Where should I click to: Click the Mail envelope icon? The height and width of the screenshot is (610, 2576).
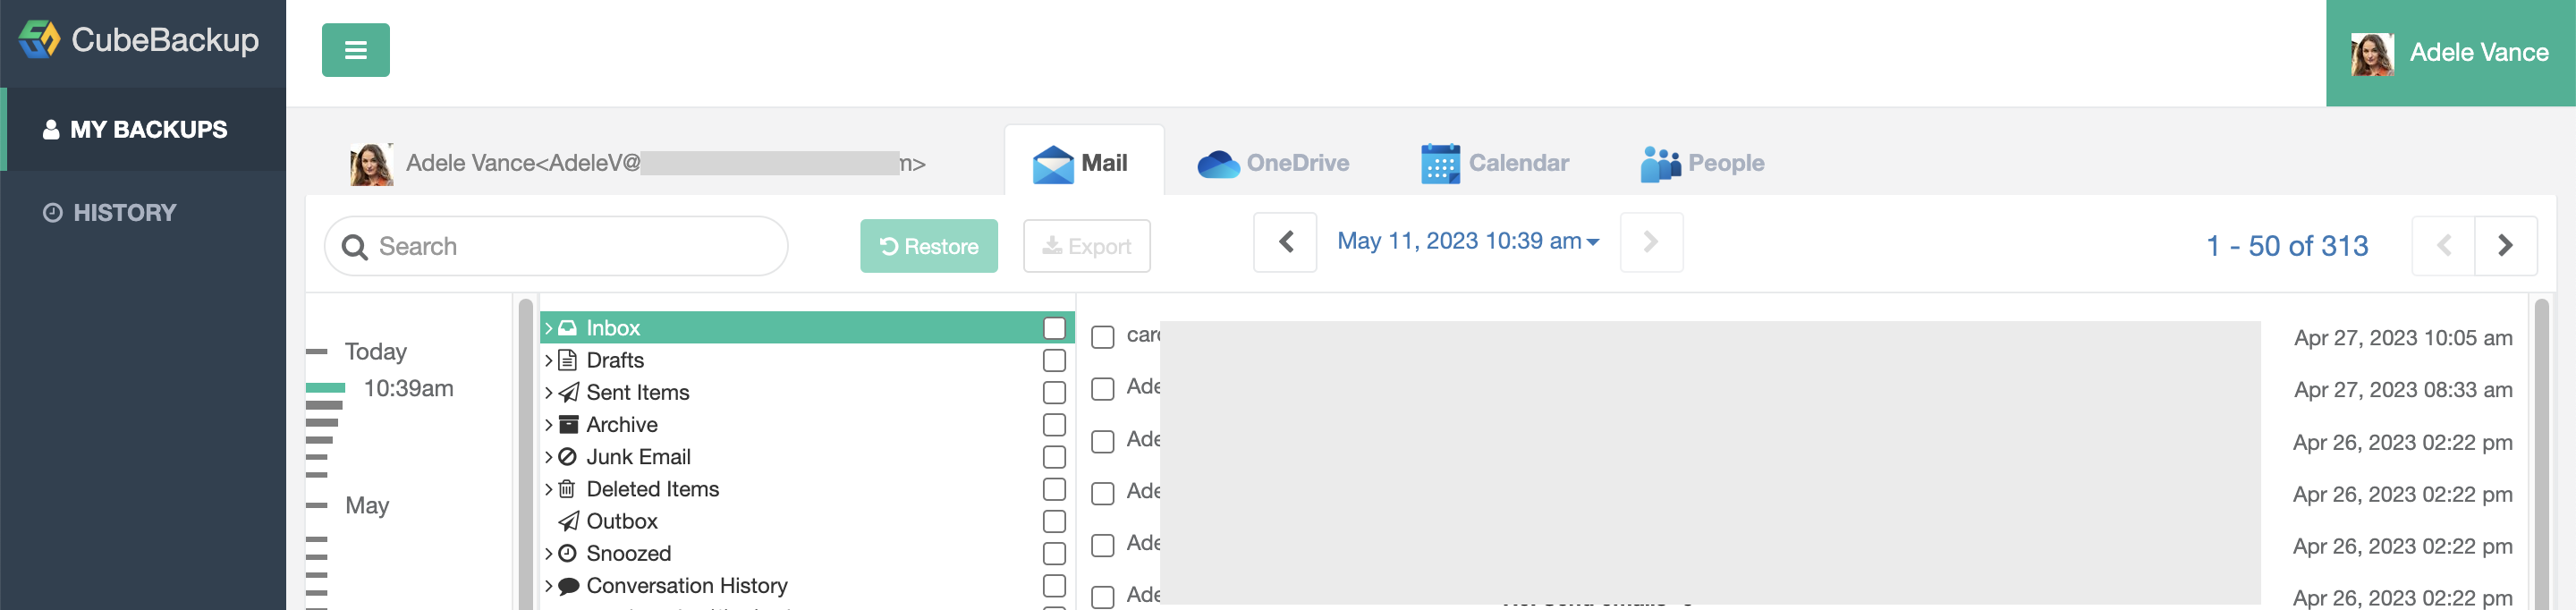pos(1053,164)
